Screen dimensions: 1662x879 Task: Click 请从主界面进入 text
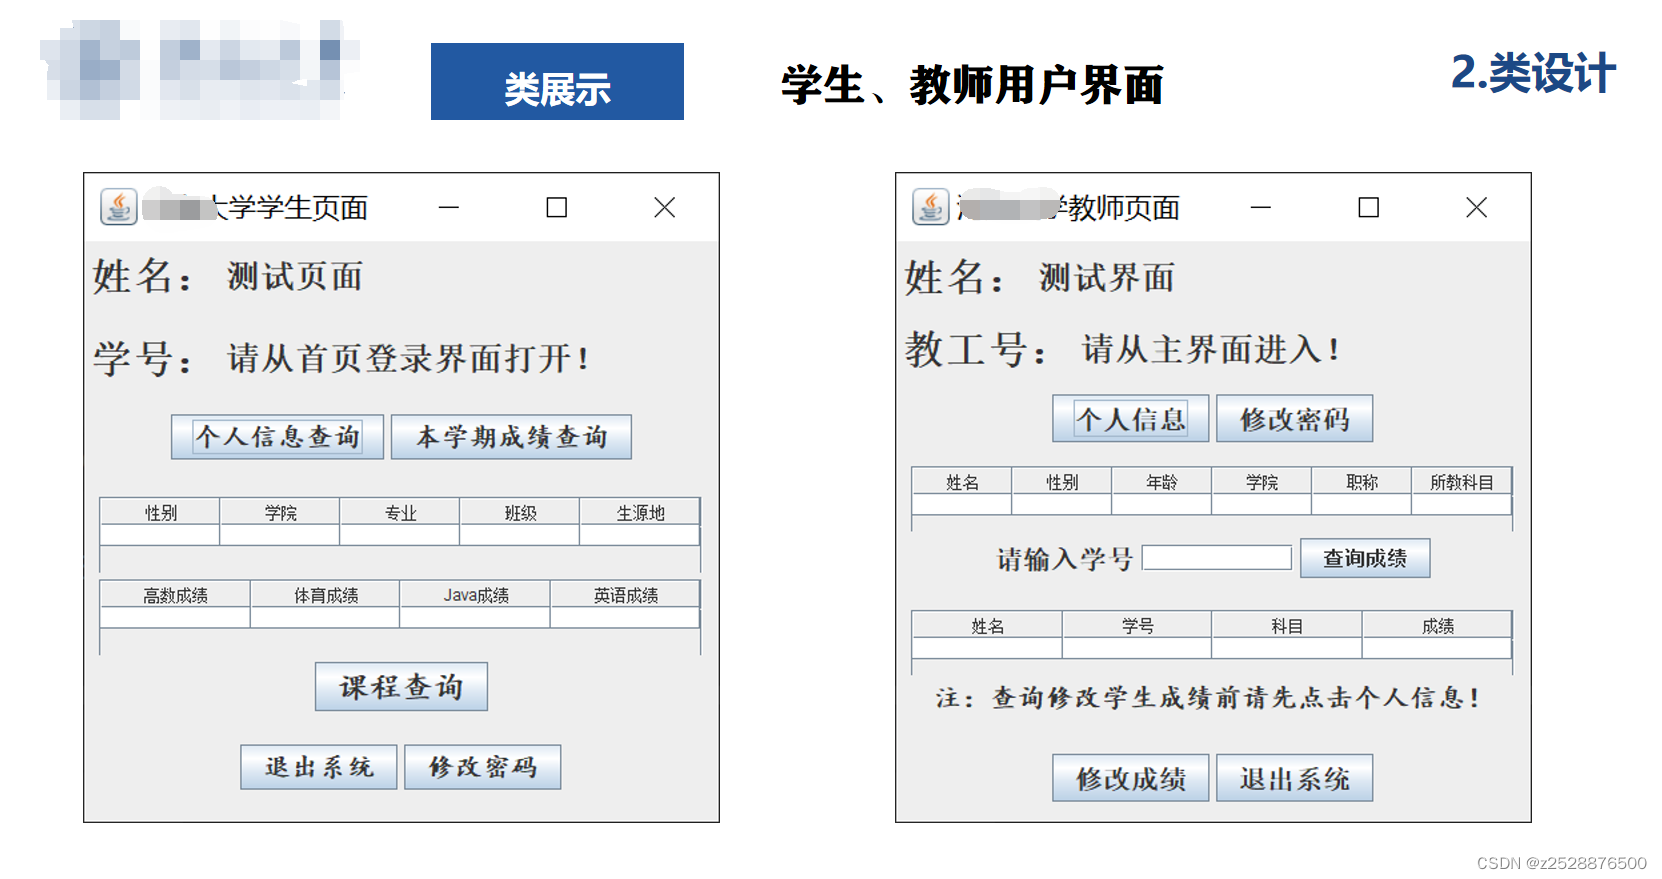1211,350
